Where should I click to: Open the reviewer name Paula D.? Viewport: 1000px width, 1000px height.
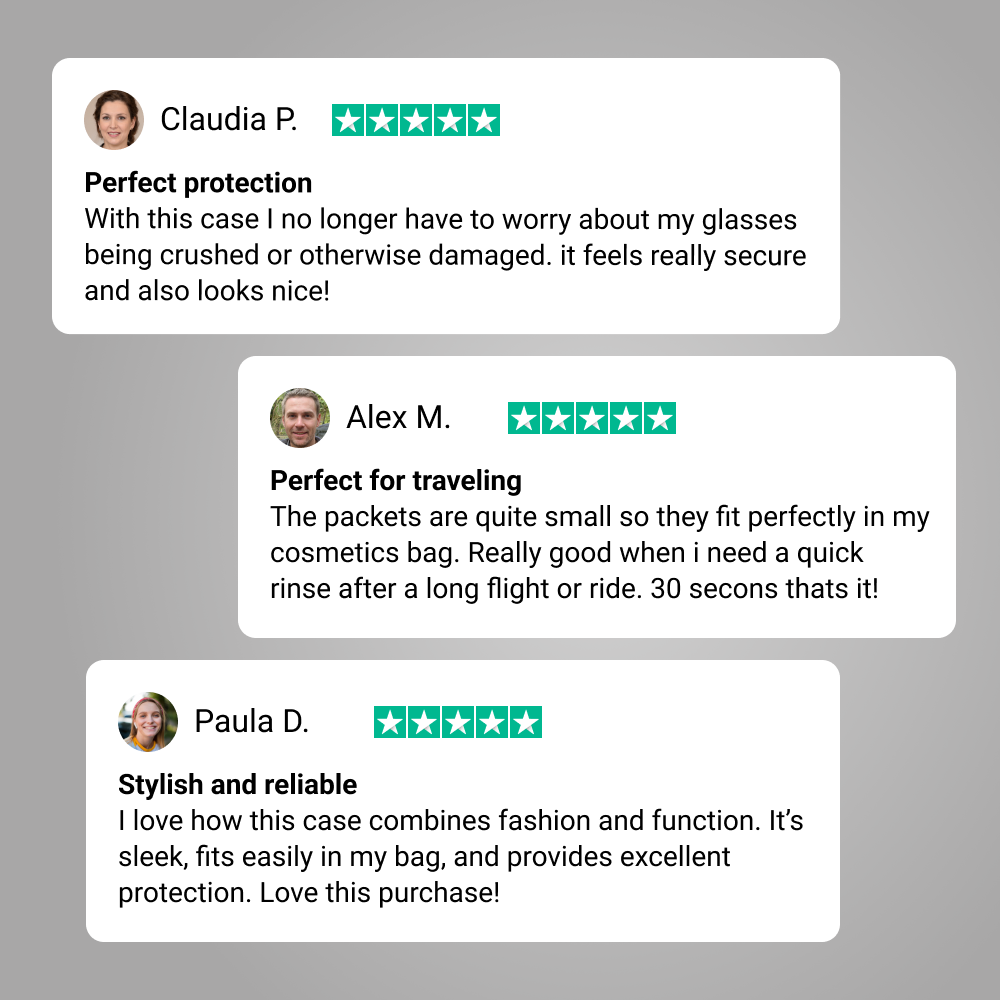252,721
